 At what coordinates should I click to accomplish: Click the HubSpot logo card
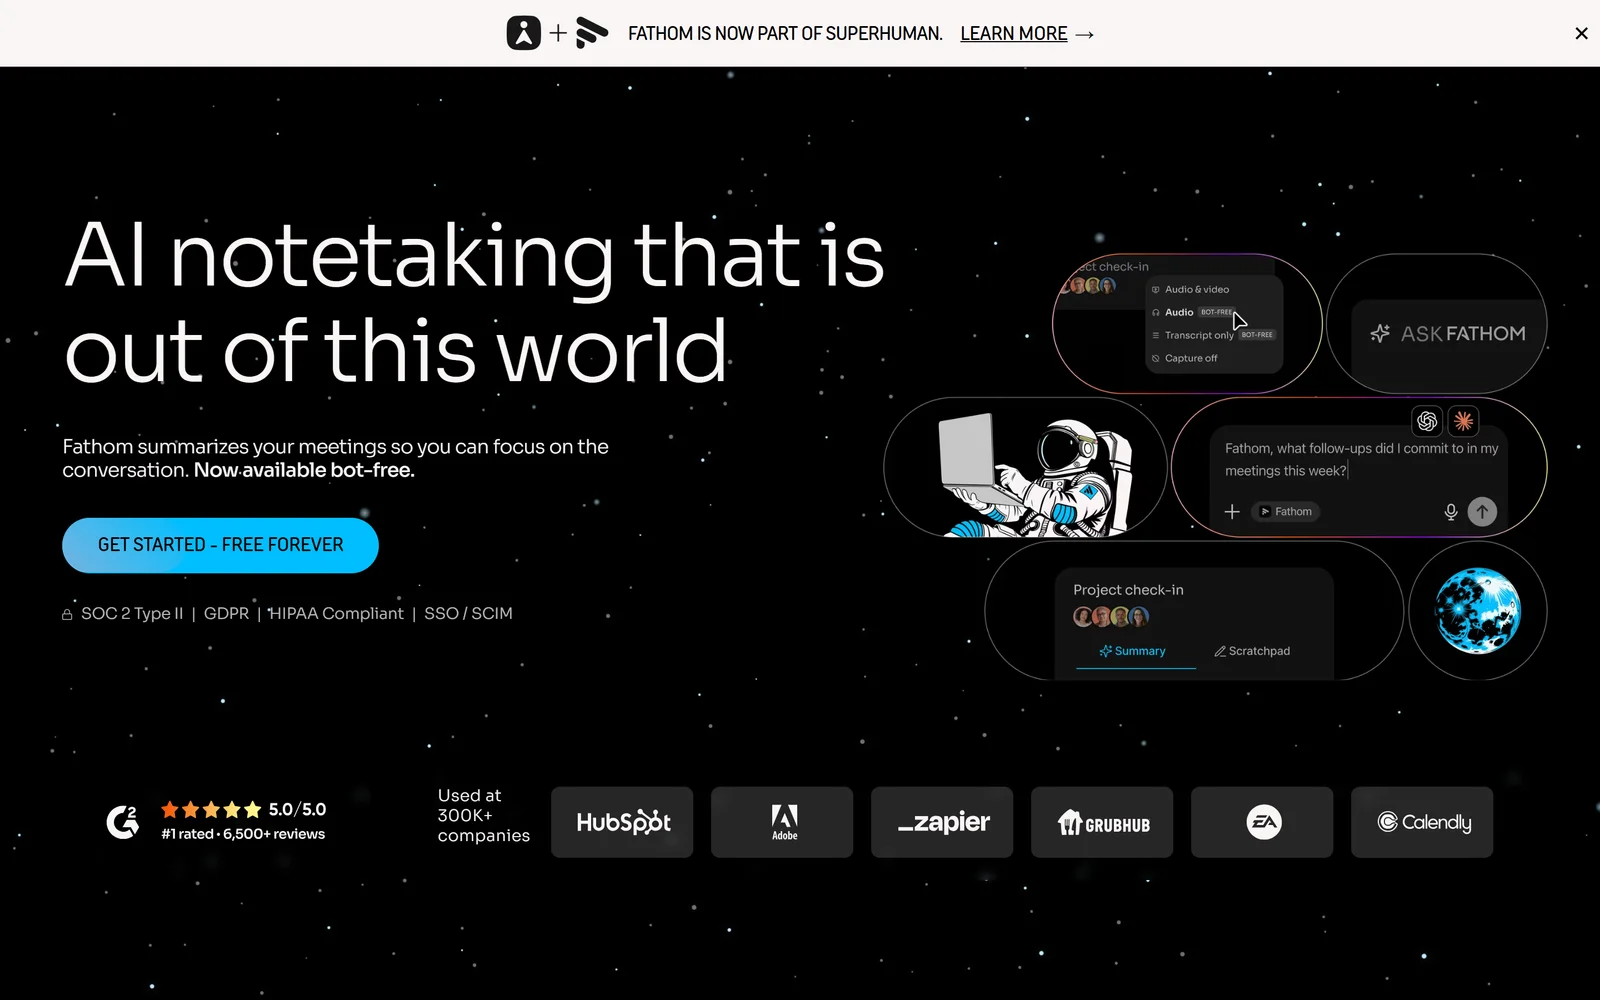tap(622, 822)
